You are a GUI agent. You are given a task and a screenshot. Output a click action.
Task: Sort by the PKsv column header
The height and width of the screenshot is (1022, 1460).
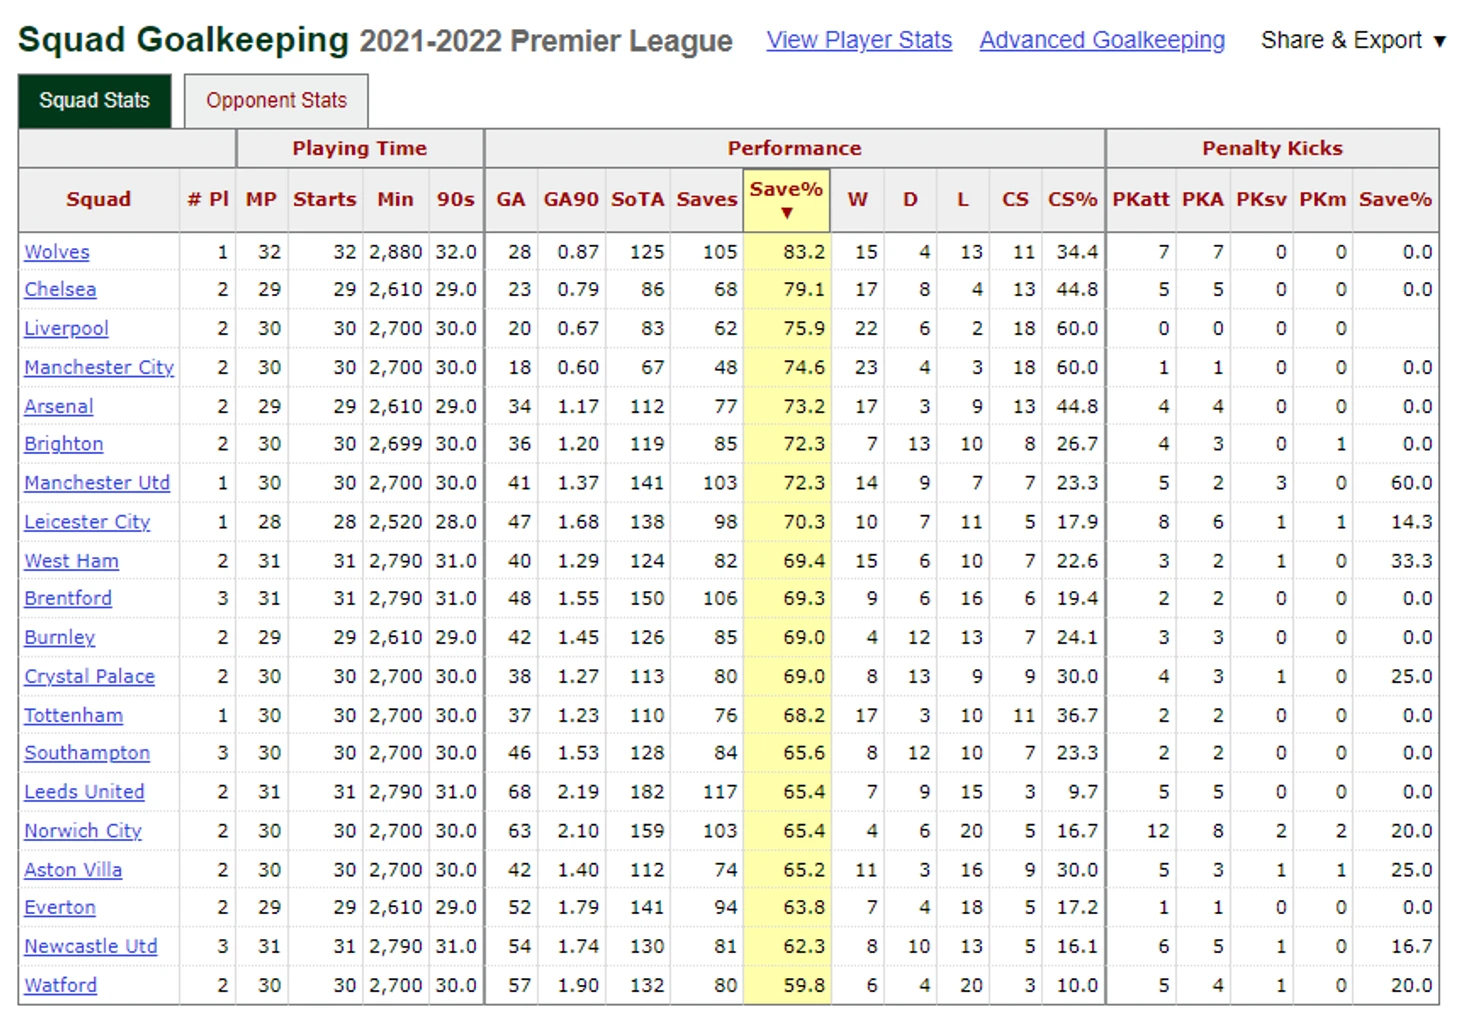[1261, 200]
